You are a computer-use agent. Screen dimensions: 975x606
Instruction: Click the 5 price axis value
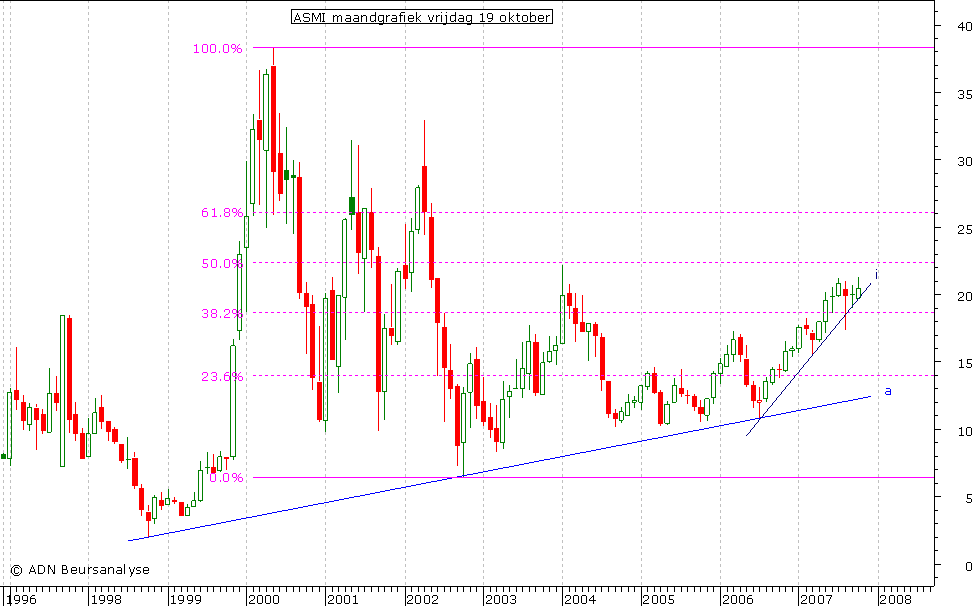[x=969, y=498]
